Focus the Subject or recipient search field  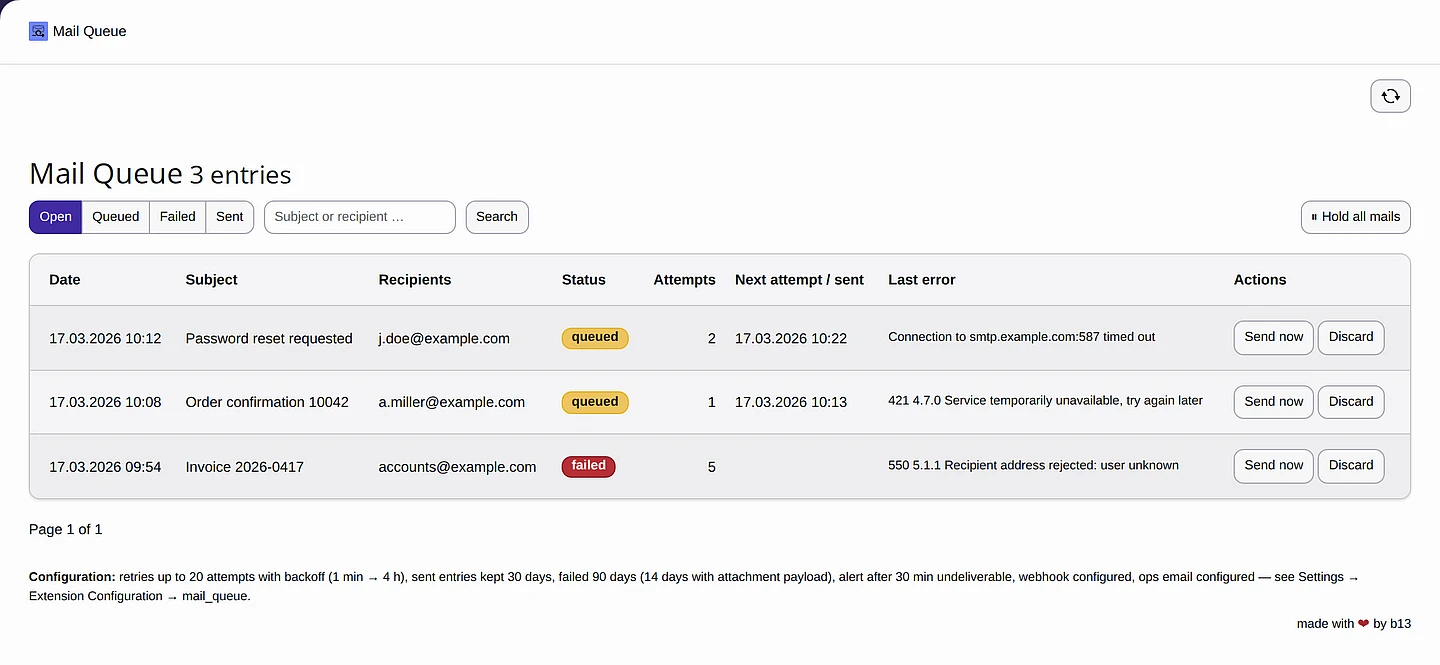click(x=360, y=217)
